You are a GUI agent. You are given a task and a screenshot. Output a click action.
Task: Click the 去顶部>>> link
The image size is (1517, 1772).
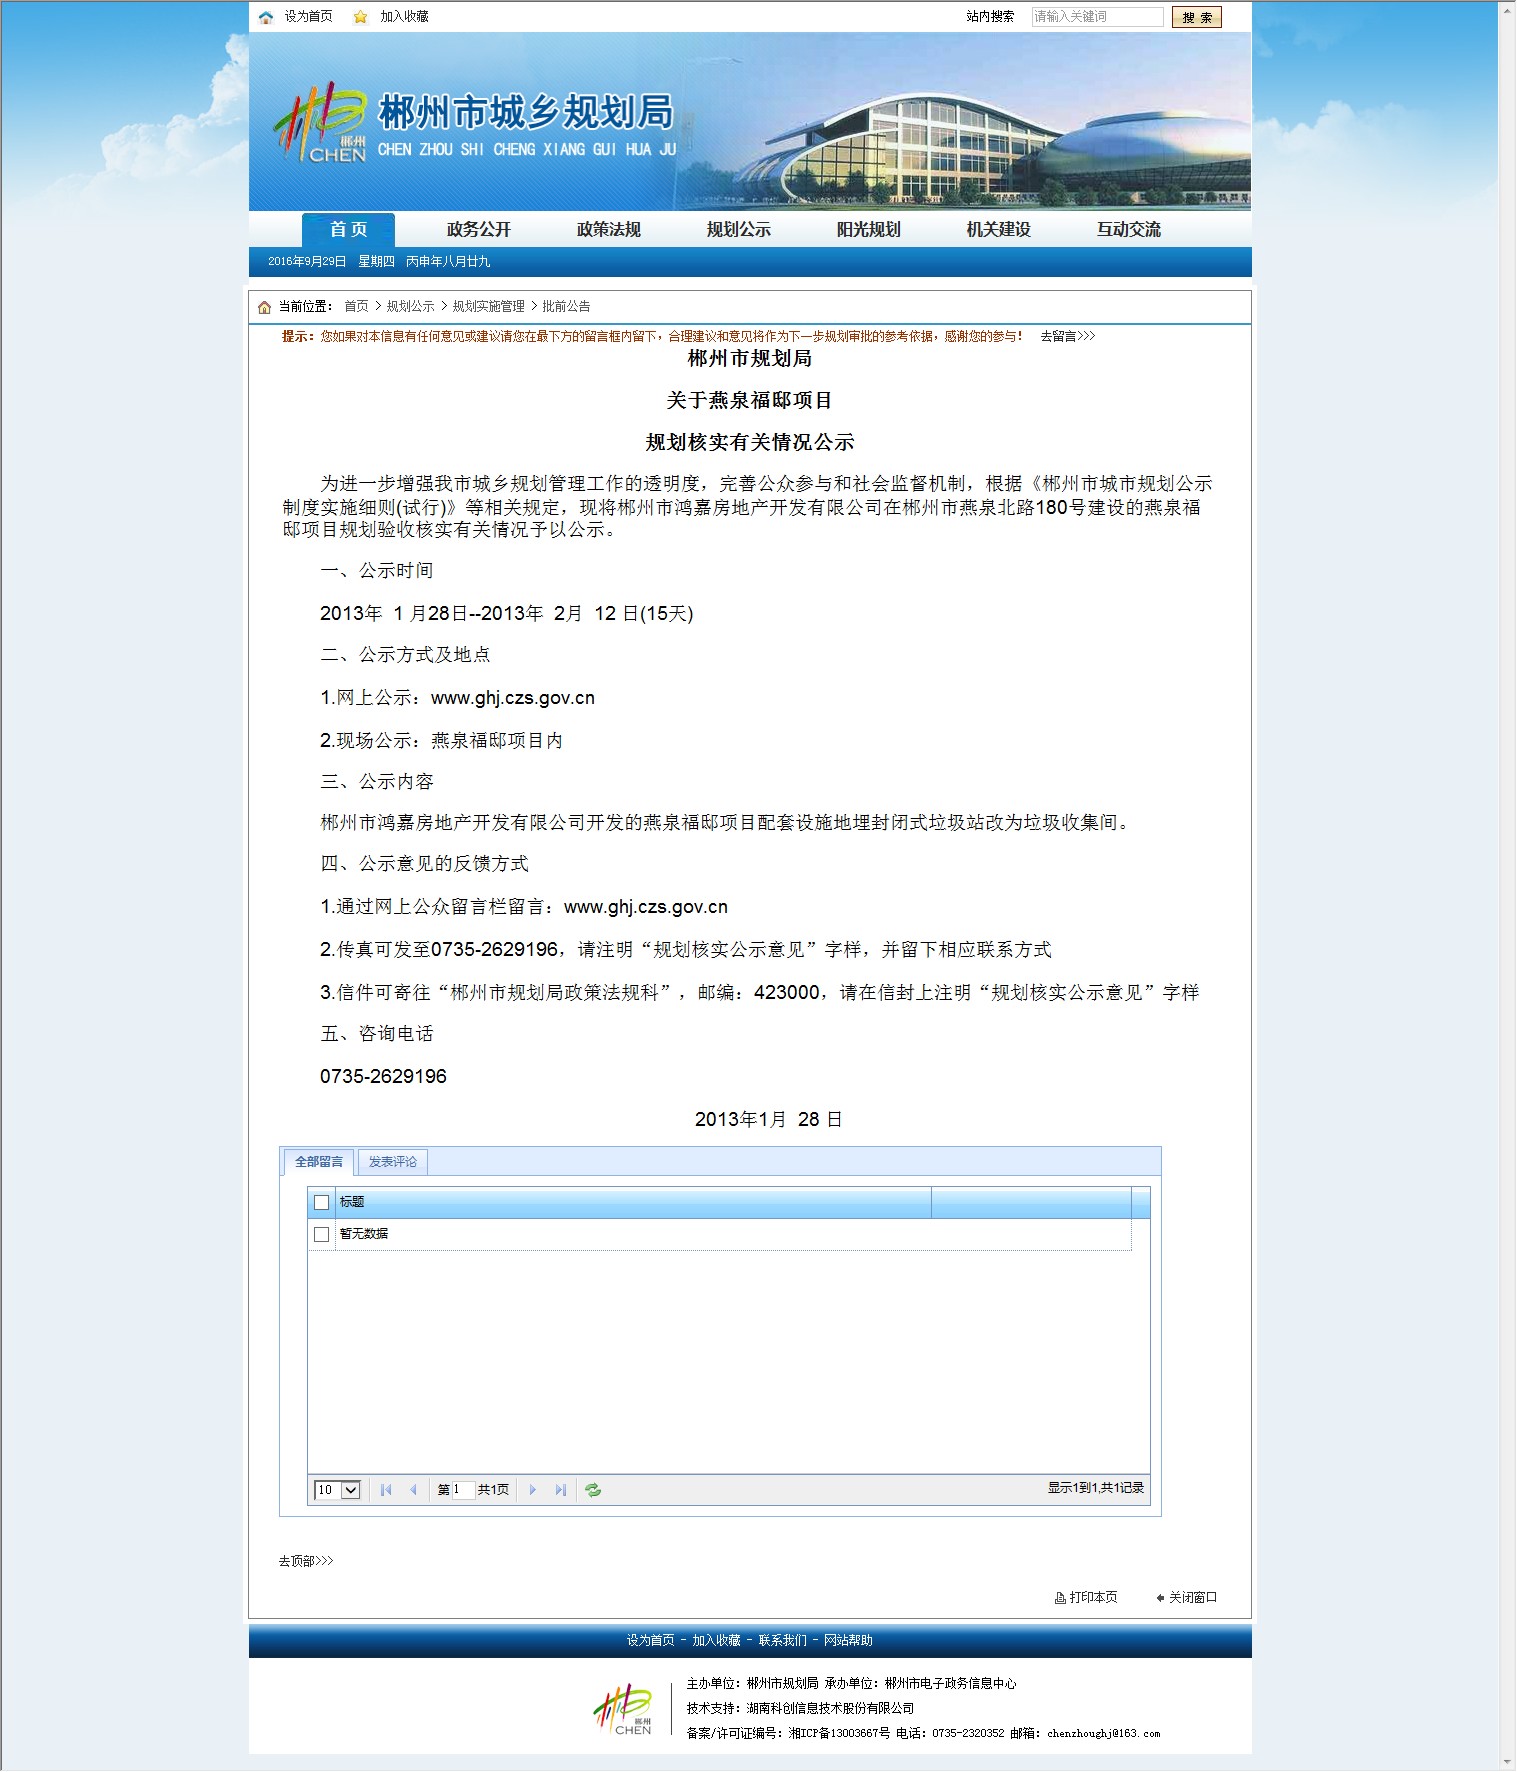click(x=306, y=1561)
